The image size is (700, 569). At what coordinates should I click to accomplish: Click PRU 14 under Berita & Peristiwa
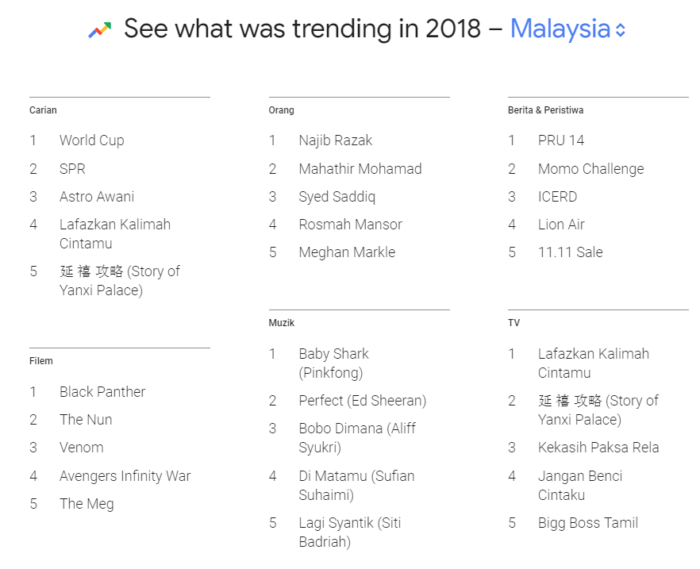561,140
